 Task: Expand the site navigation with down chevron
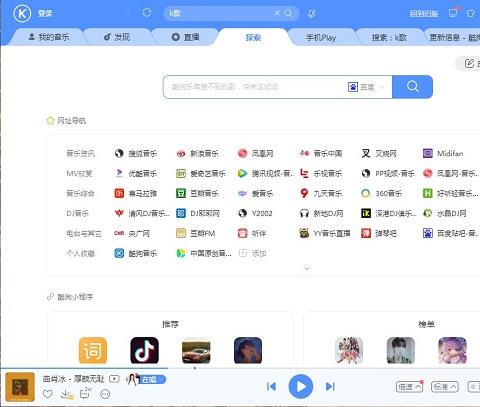pyautogui.click(x=307, y=268)
